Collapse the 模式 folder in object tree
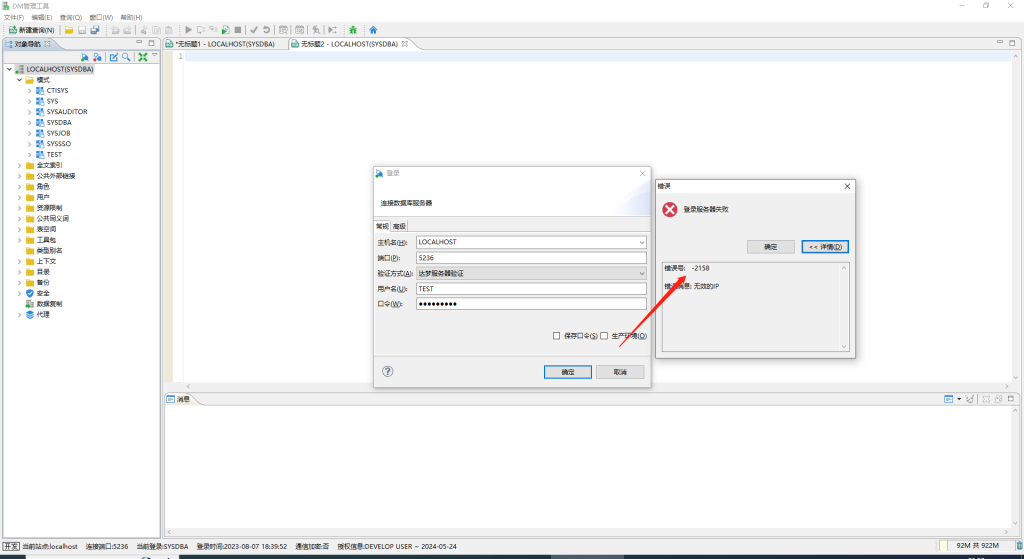The width and height of the screenshot is (1024, 559). (20, 80)
